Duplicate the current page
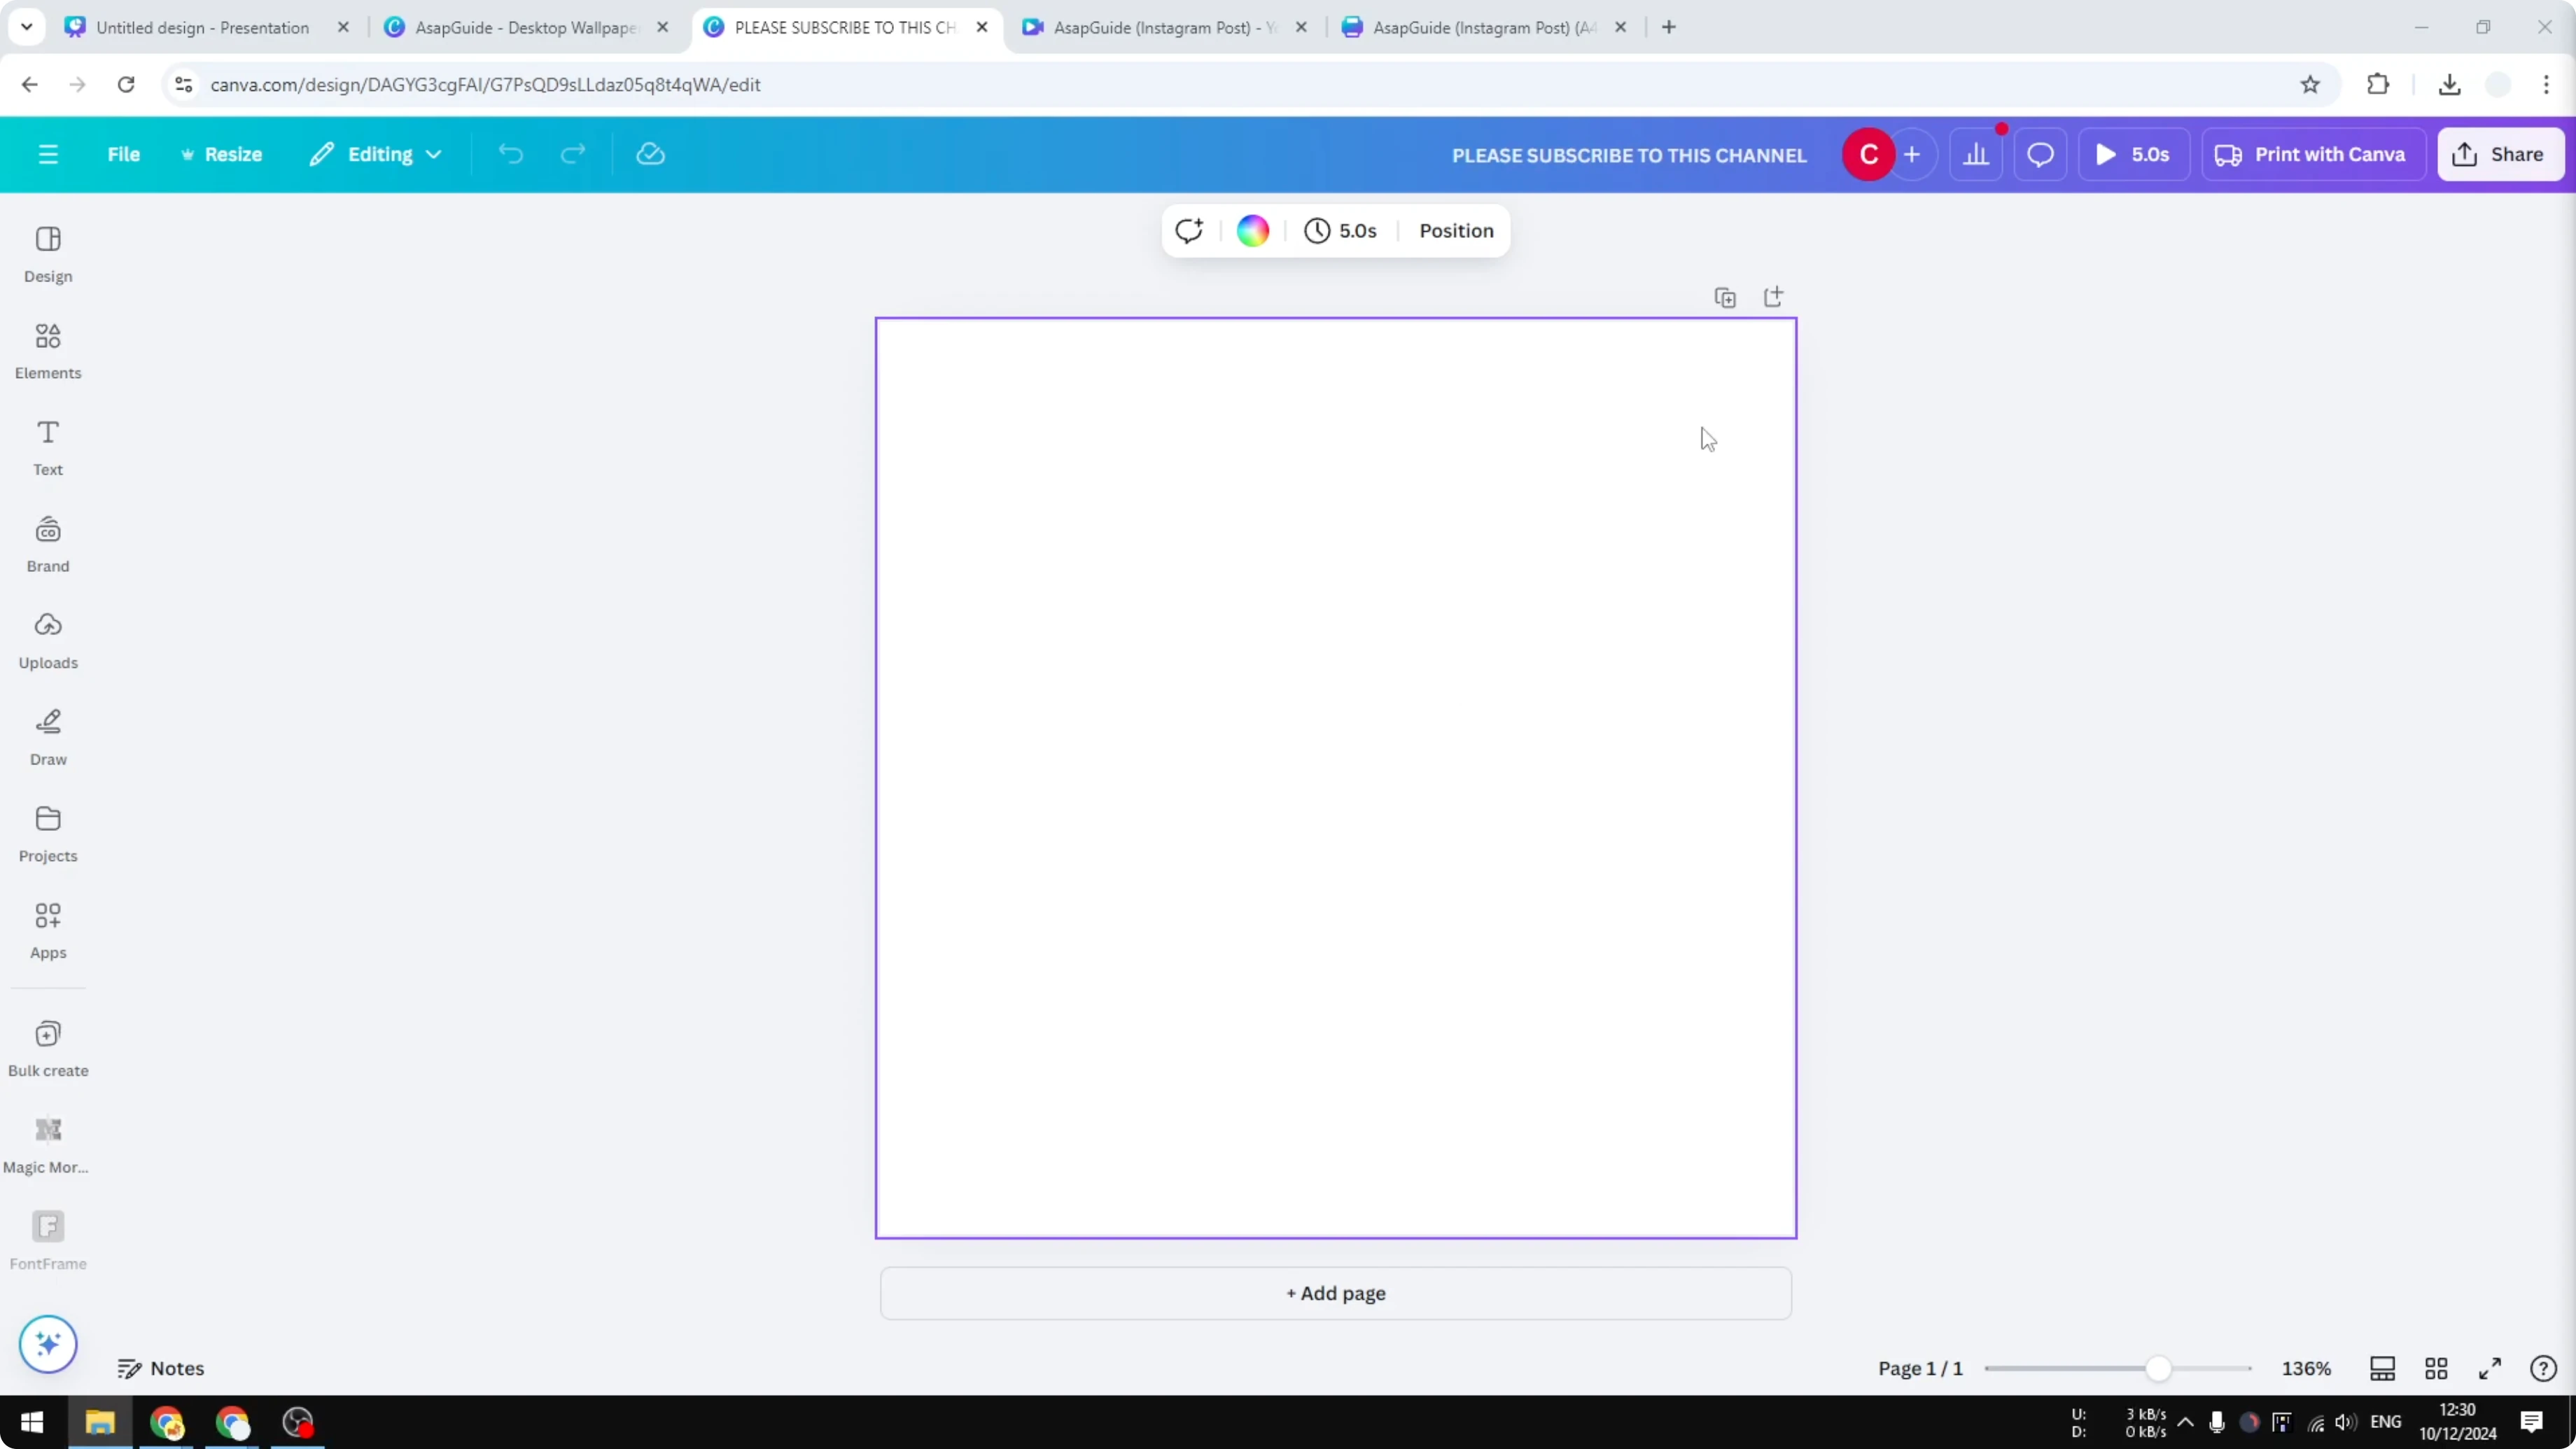 (x=1725, y=297)
